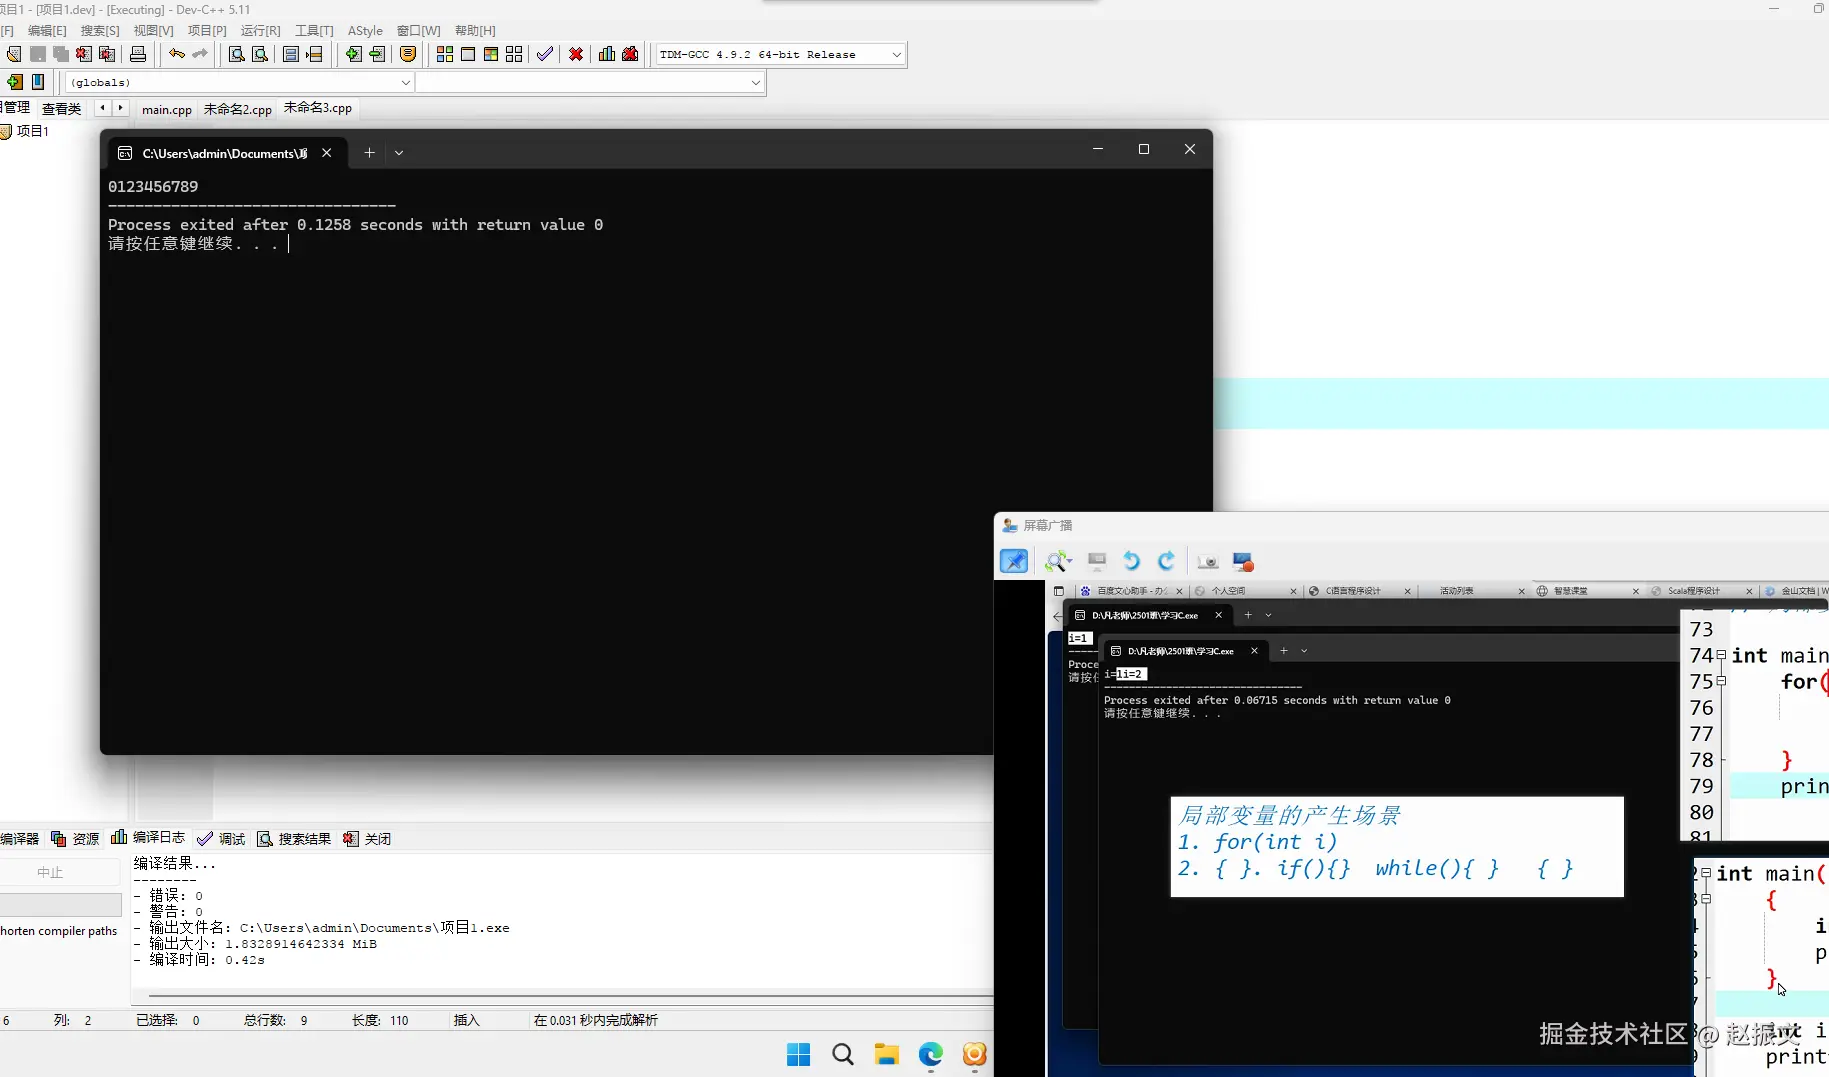
Task: Click the compile log horizontal scrollbar
Action: pos(570,996)
